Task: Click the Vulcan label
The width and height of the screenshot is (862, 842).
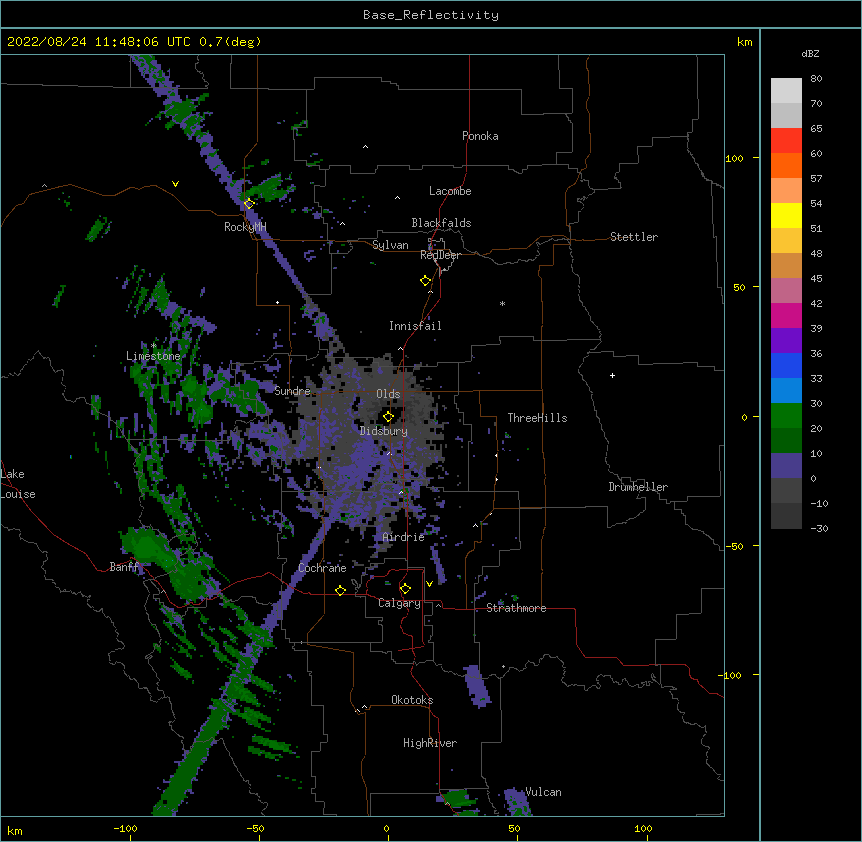Action: (543, 792)
